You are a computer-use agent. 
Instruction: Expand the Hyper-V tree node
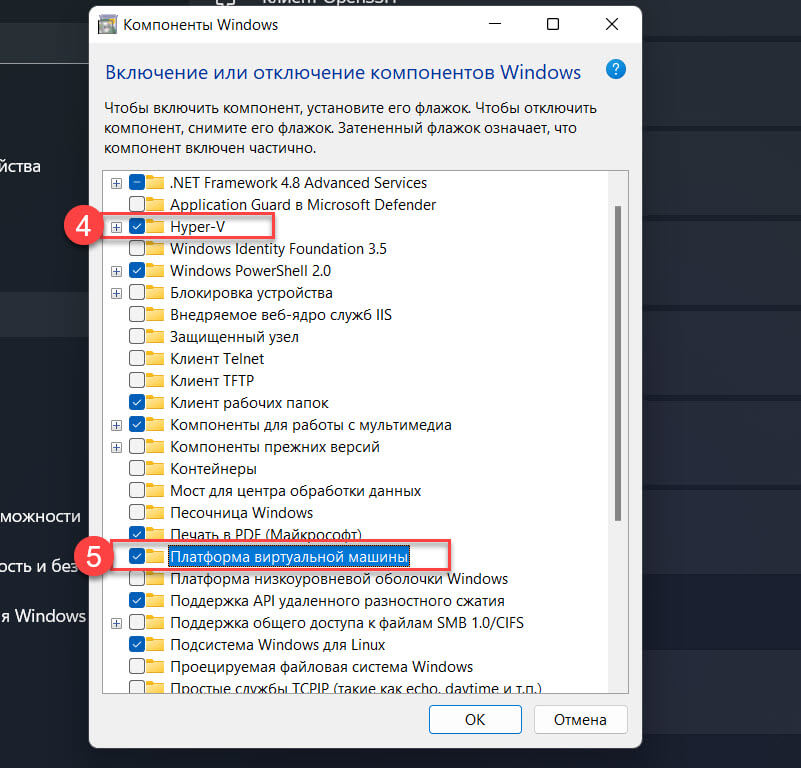pos(116,227)
